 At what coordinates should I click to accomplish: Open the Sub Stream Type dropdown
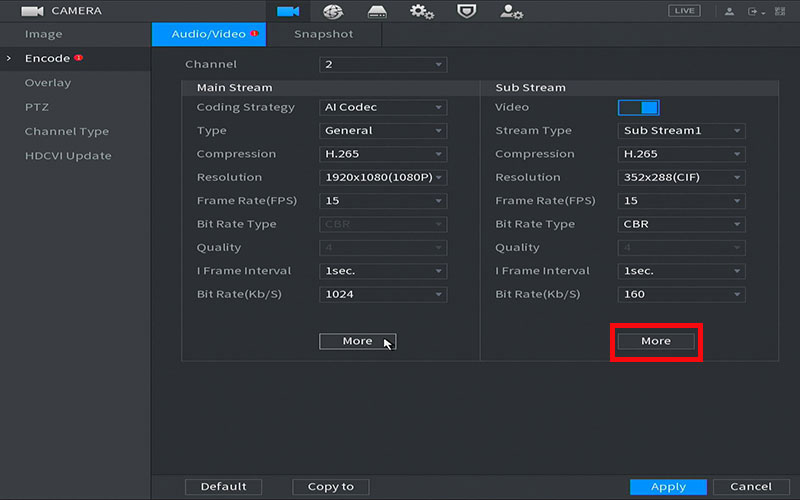click(681, 131)
